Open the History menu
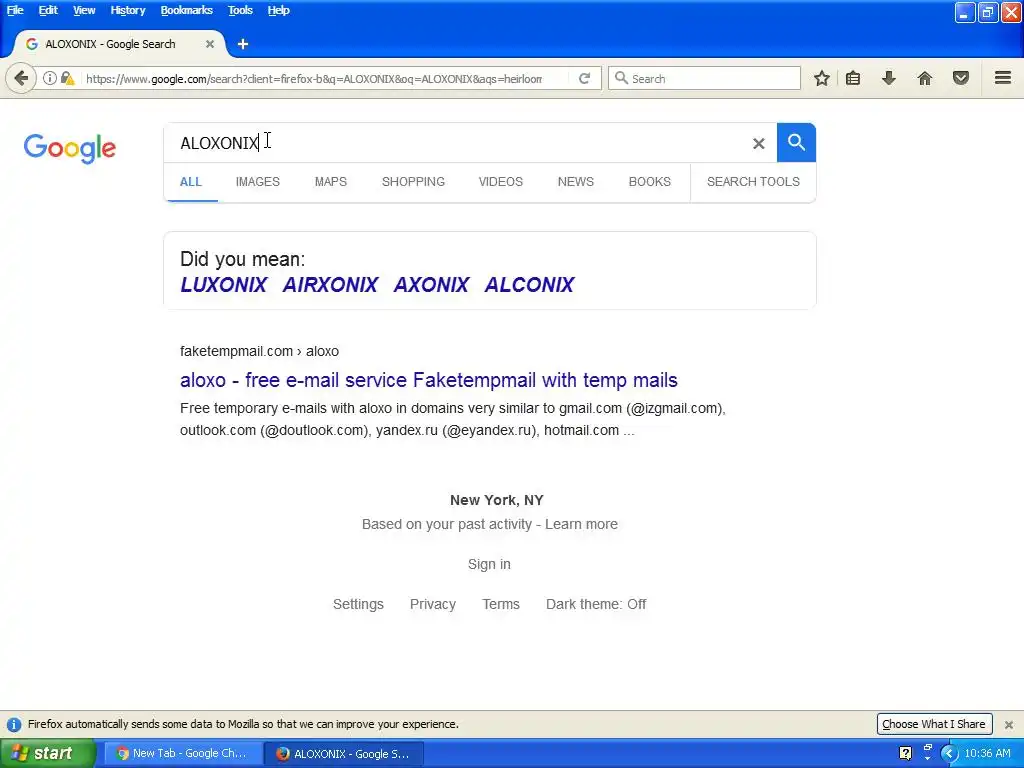The image size is (1024, 768). click(x=128, y=10)
